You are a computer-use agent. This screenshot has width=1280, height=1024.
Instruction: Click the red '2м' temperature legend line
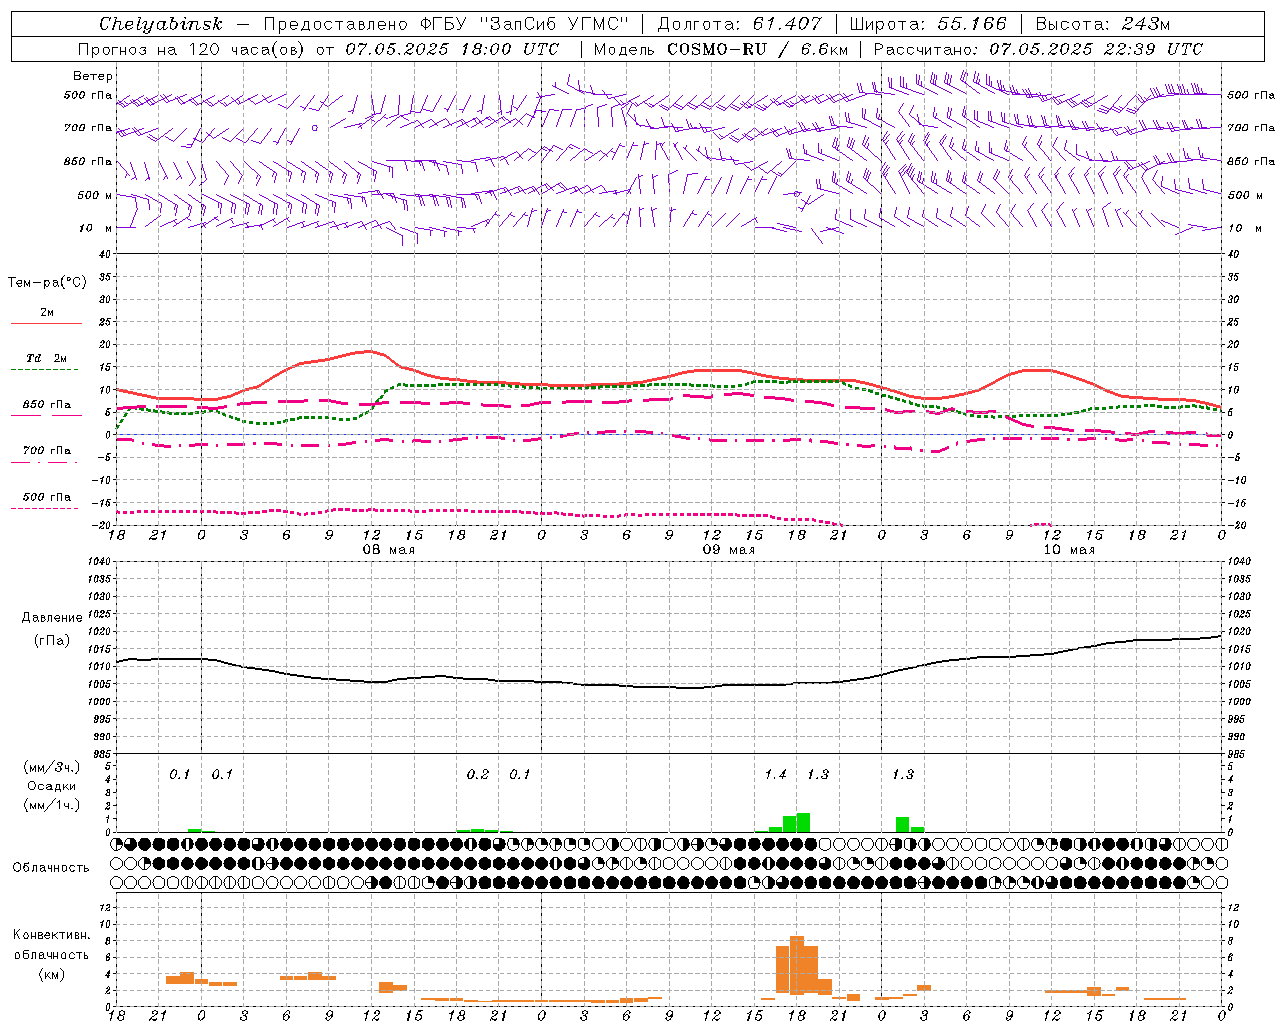(x=46, y=324)
